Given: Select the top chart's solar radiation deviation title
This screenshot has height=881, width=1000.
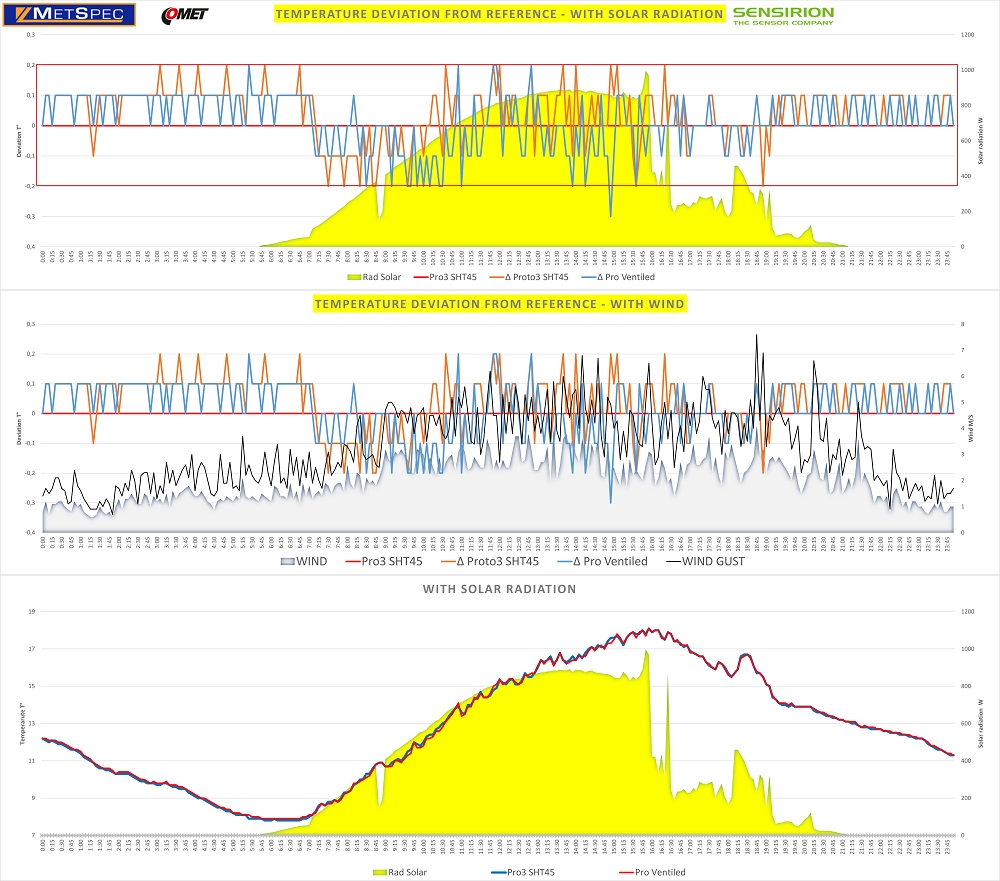Looking at the screenshot, I should (499, 14).
